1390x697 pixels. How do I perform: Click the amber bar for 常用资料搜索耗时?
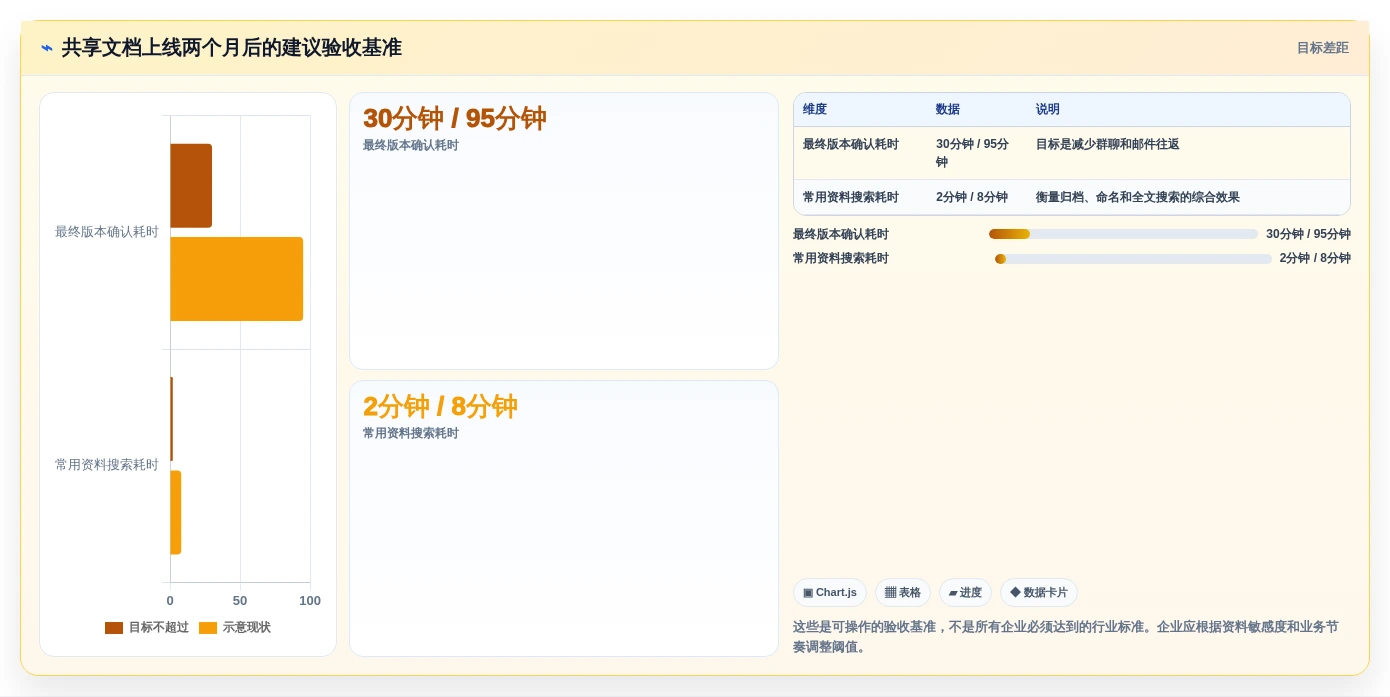[x=175, y=512]
